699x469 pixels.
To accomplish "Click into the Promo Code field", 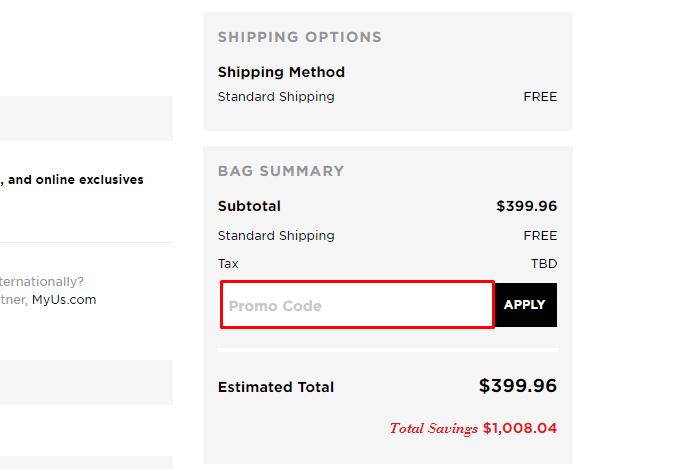I will pyautogui.click(x=358, y=305).
